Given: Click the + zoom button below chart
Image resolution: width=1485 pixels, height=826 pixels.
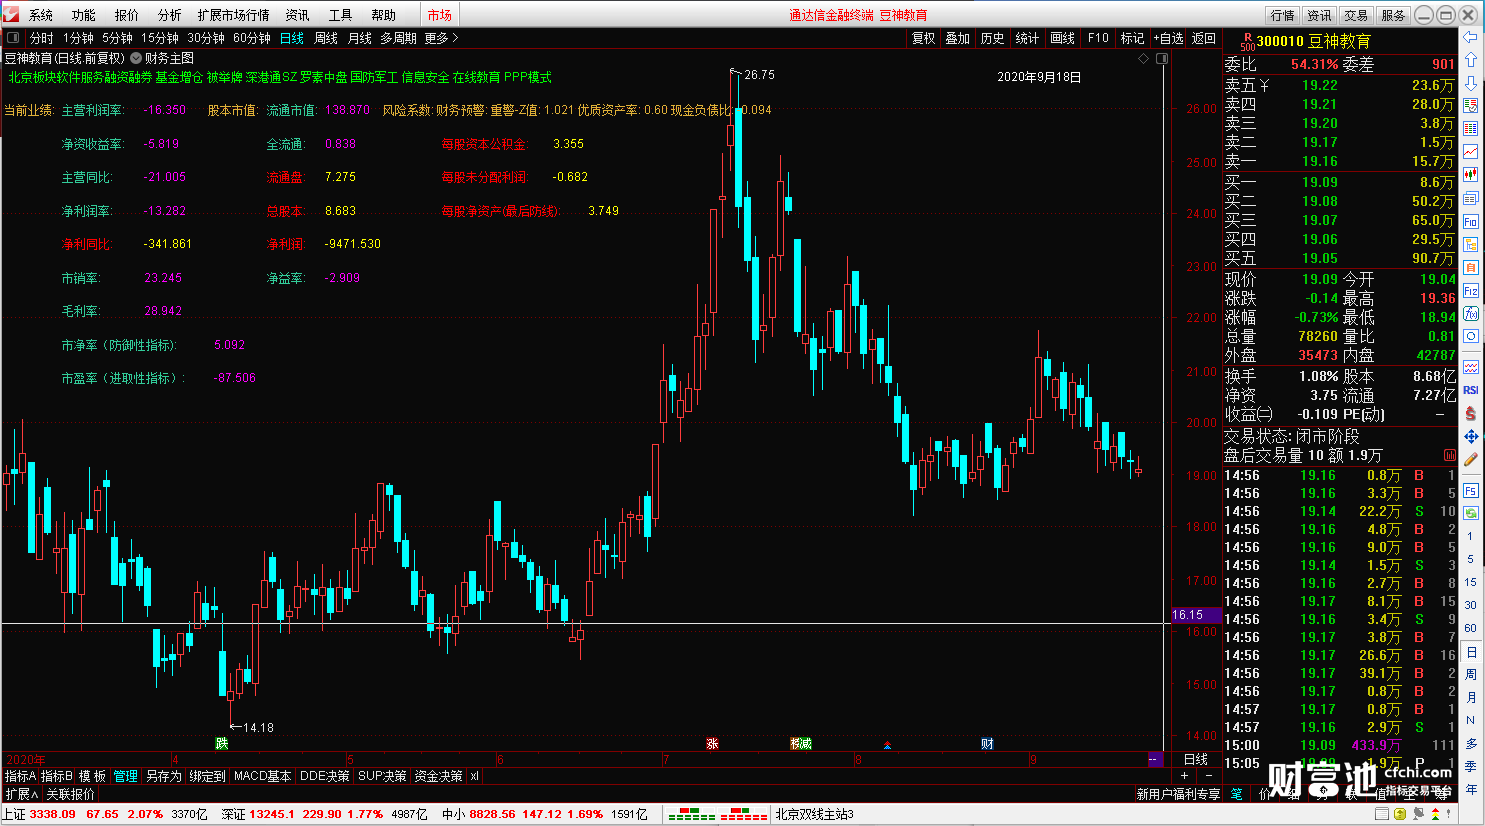Looking at the screenshot, I should pos(1185,776).
